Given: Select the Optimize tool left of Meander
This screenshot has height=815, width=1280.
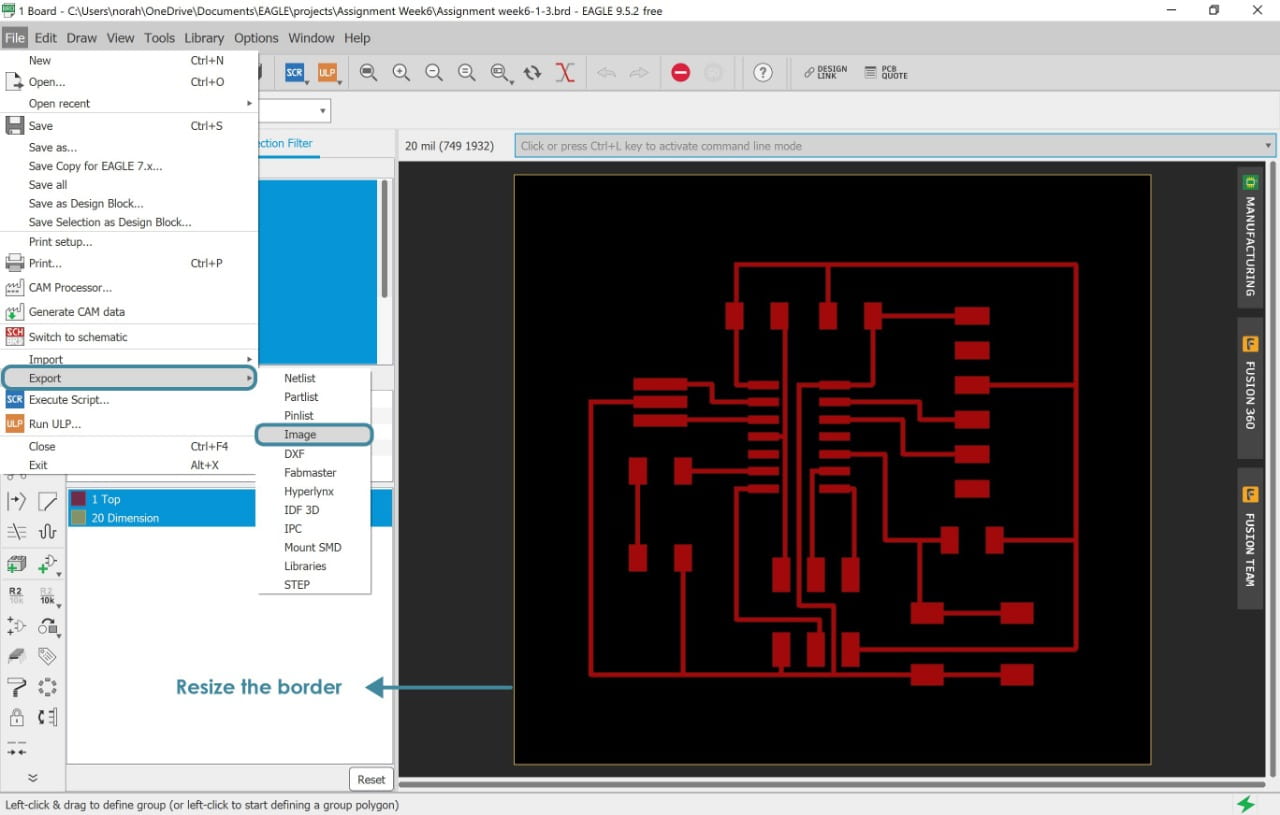Looking at the screenshot, I should [x=16, y=532].
